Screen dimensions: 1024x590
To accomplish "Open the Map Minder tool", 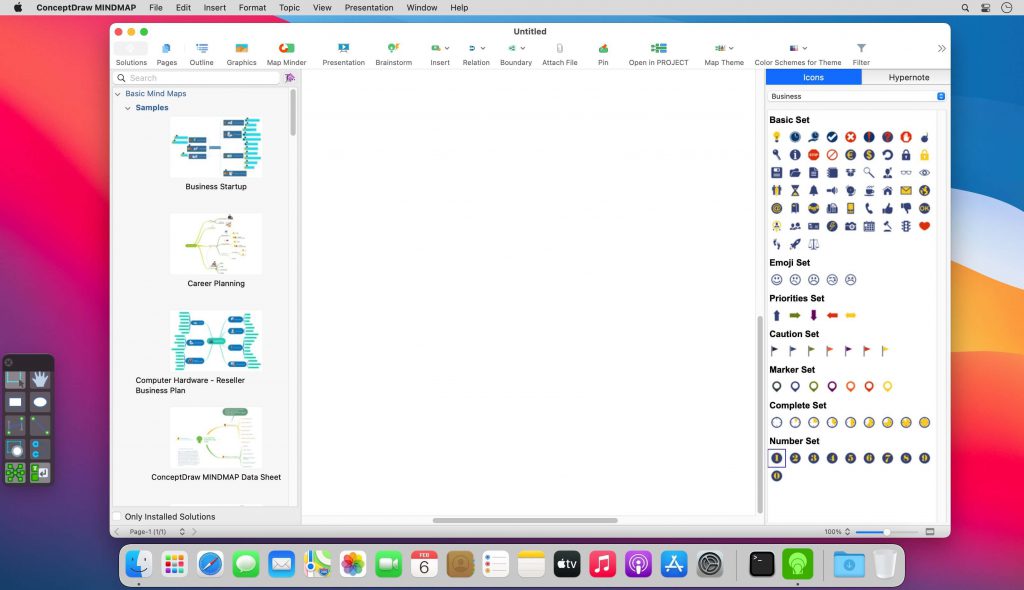I will tap(286, 50).
